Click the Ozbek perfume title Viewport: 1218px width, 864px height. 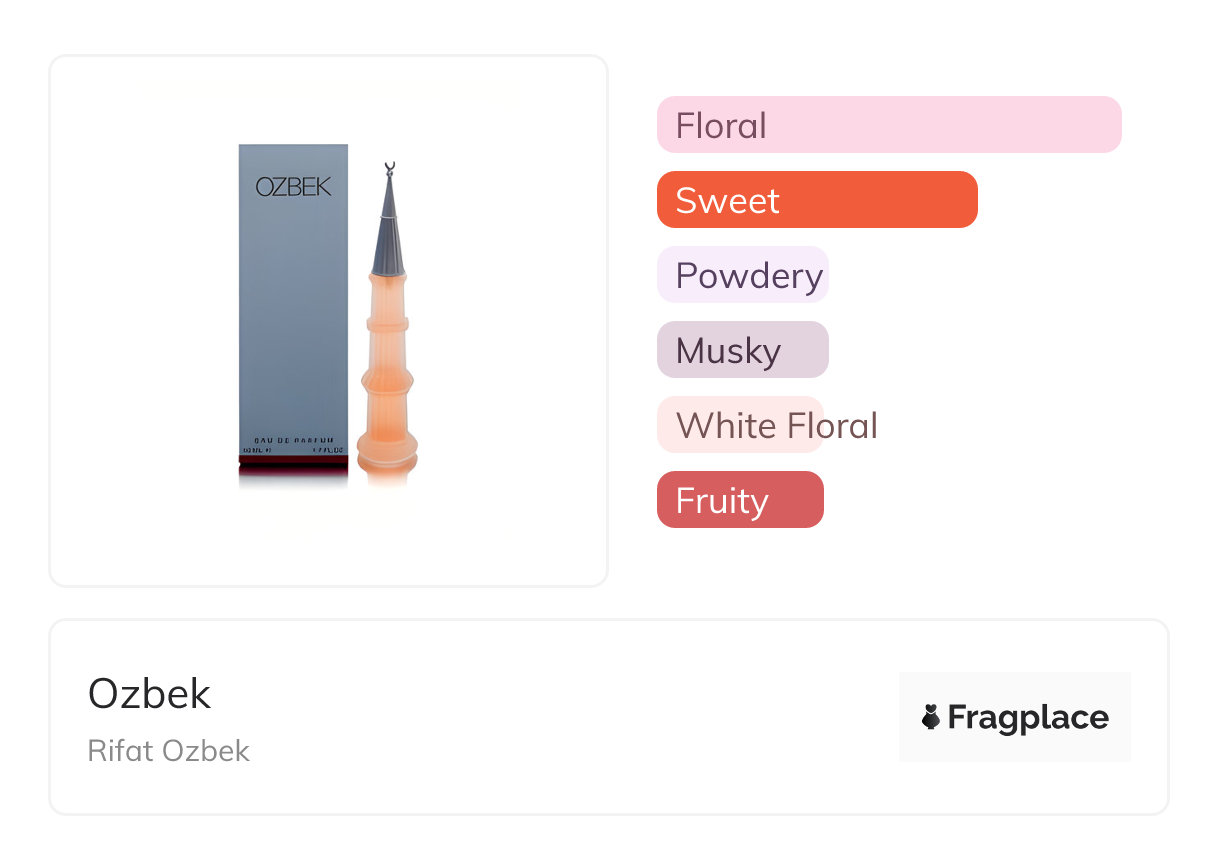click(150, 694)
